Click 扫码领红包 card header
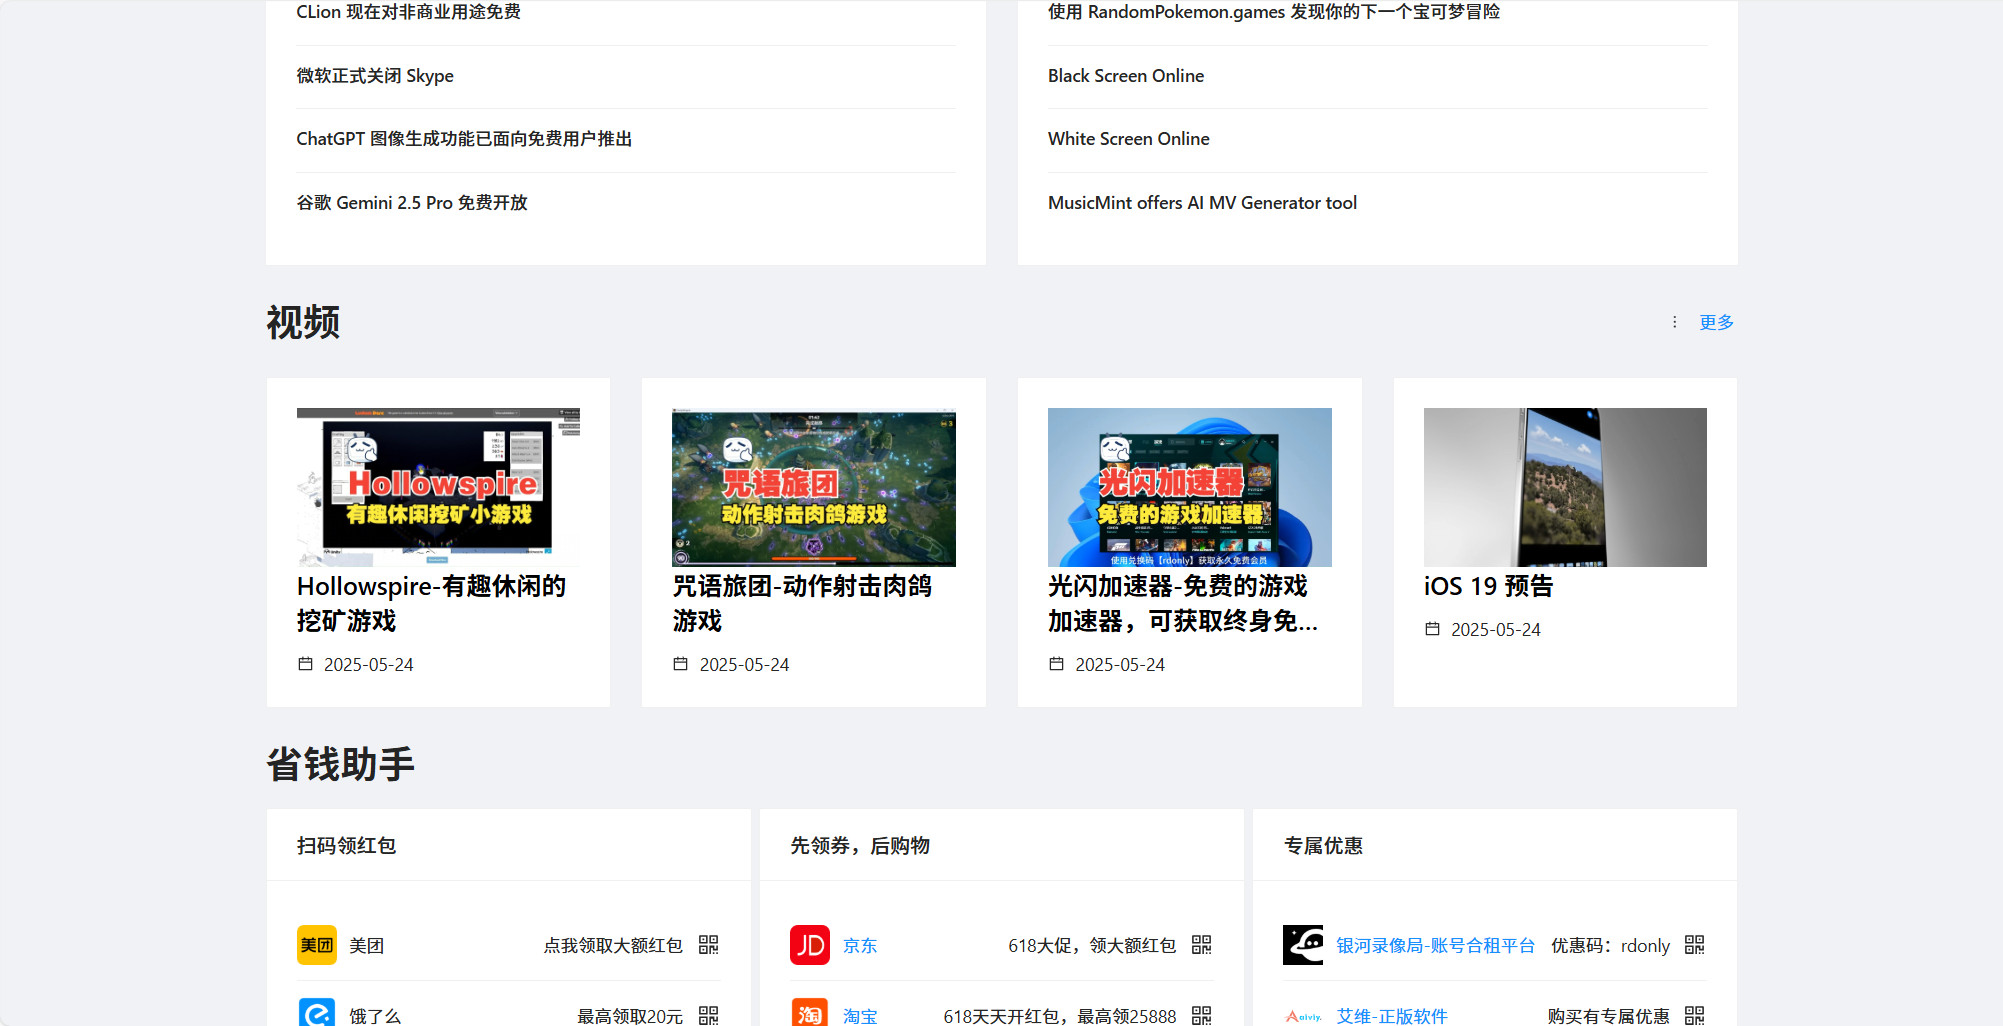The height and width of the screenshot is (1026, 2003). [346, 846]
